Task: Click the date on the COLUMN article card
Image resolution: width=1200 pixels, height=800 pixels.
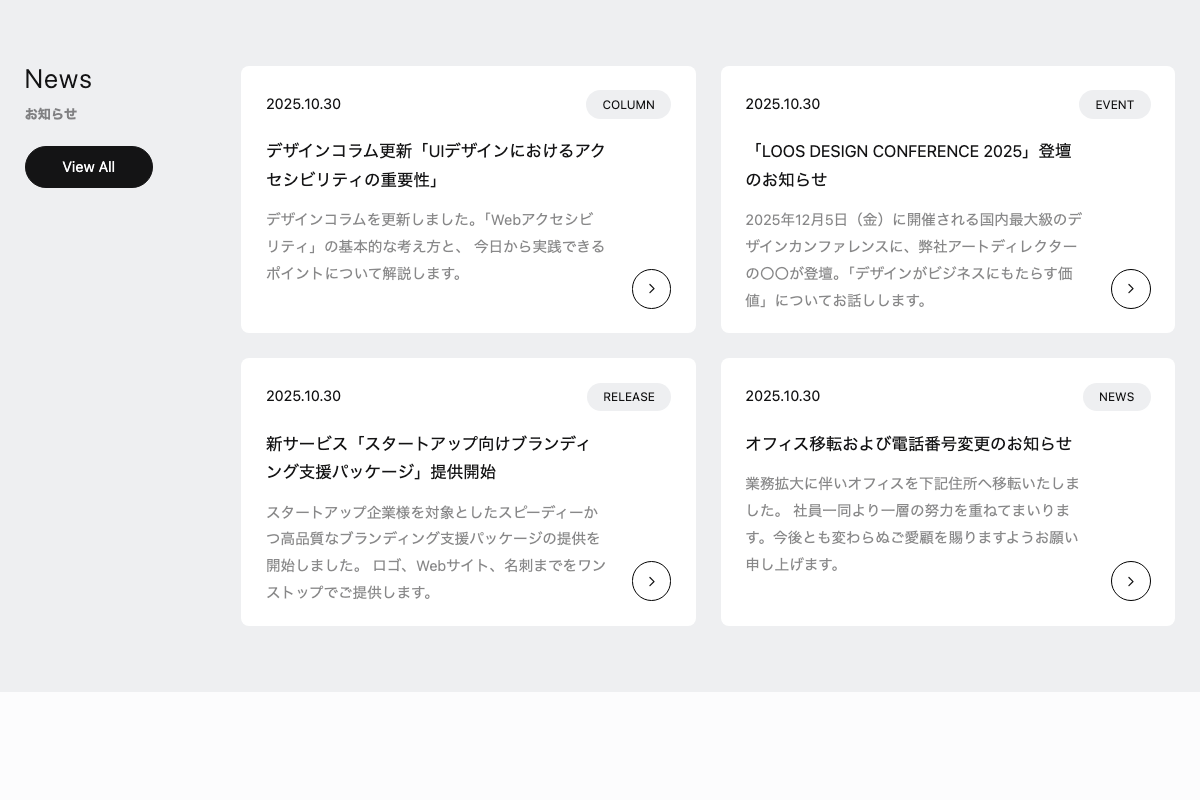Action: [304, 104]
